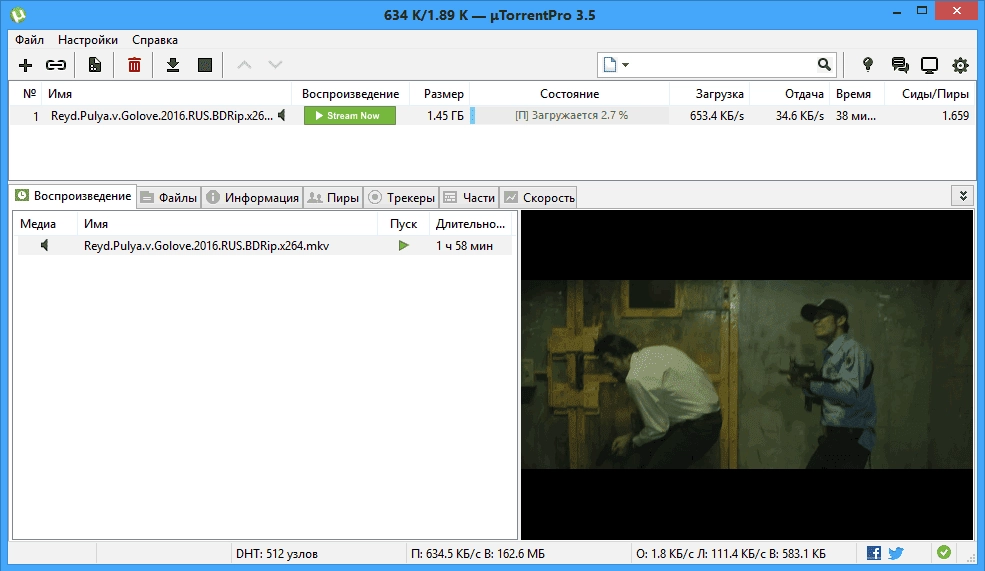
Task: Click the 34.6 КБ/s upload speed cell
Action: [800, 116]
